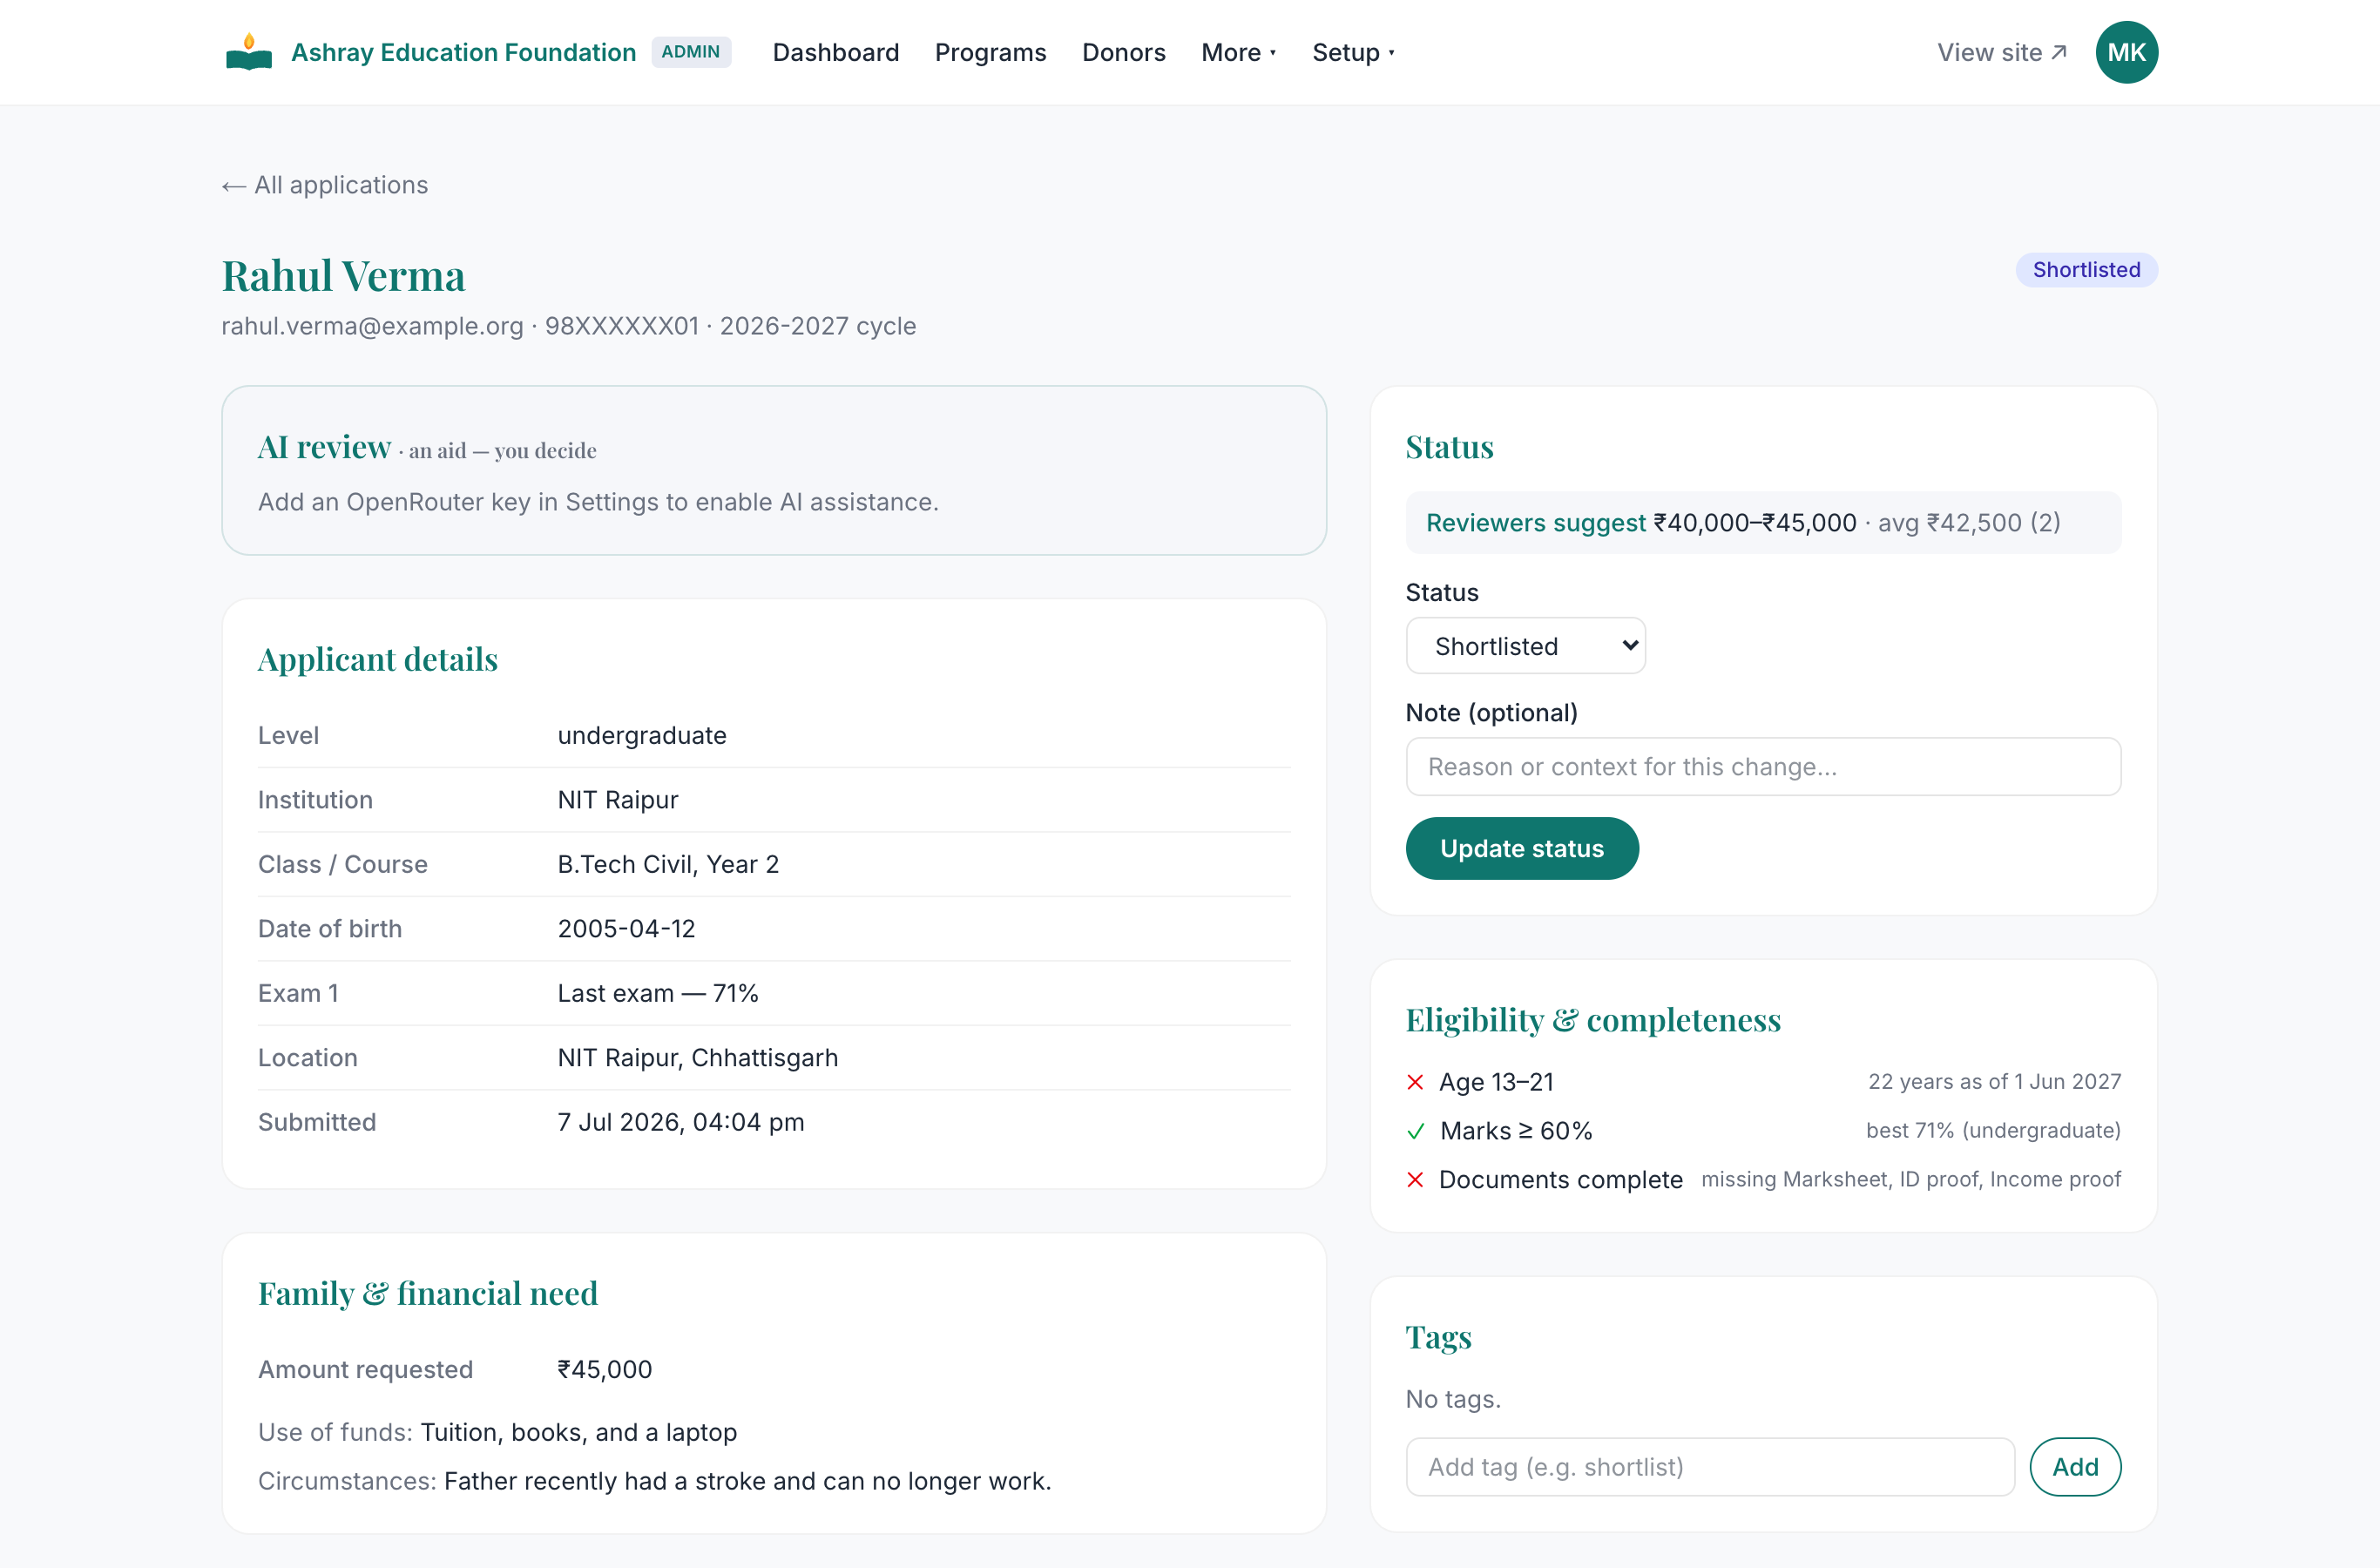
Task: Open the Status dropdown showing Shortlisted
Action: [1525, 646]
